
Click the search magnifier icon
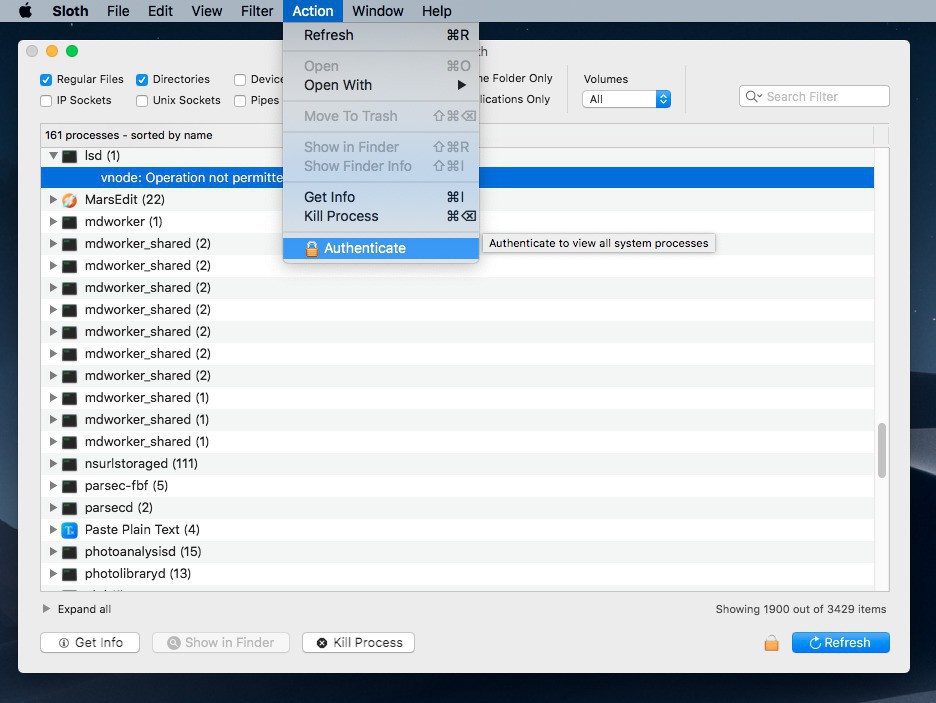pyautogui.click(x=752, y=97)
